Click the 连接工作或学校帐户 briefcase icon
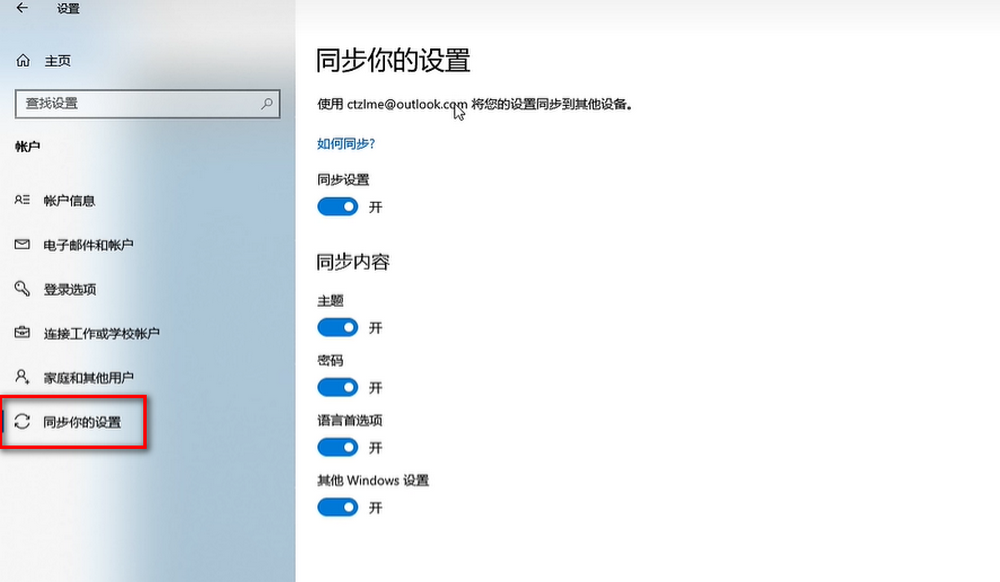 click(22, 333)
